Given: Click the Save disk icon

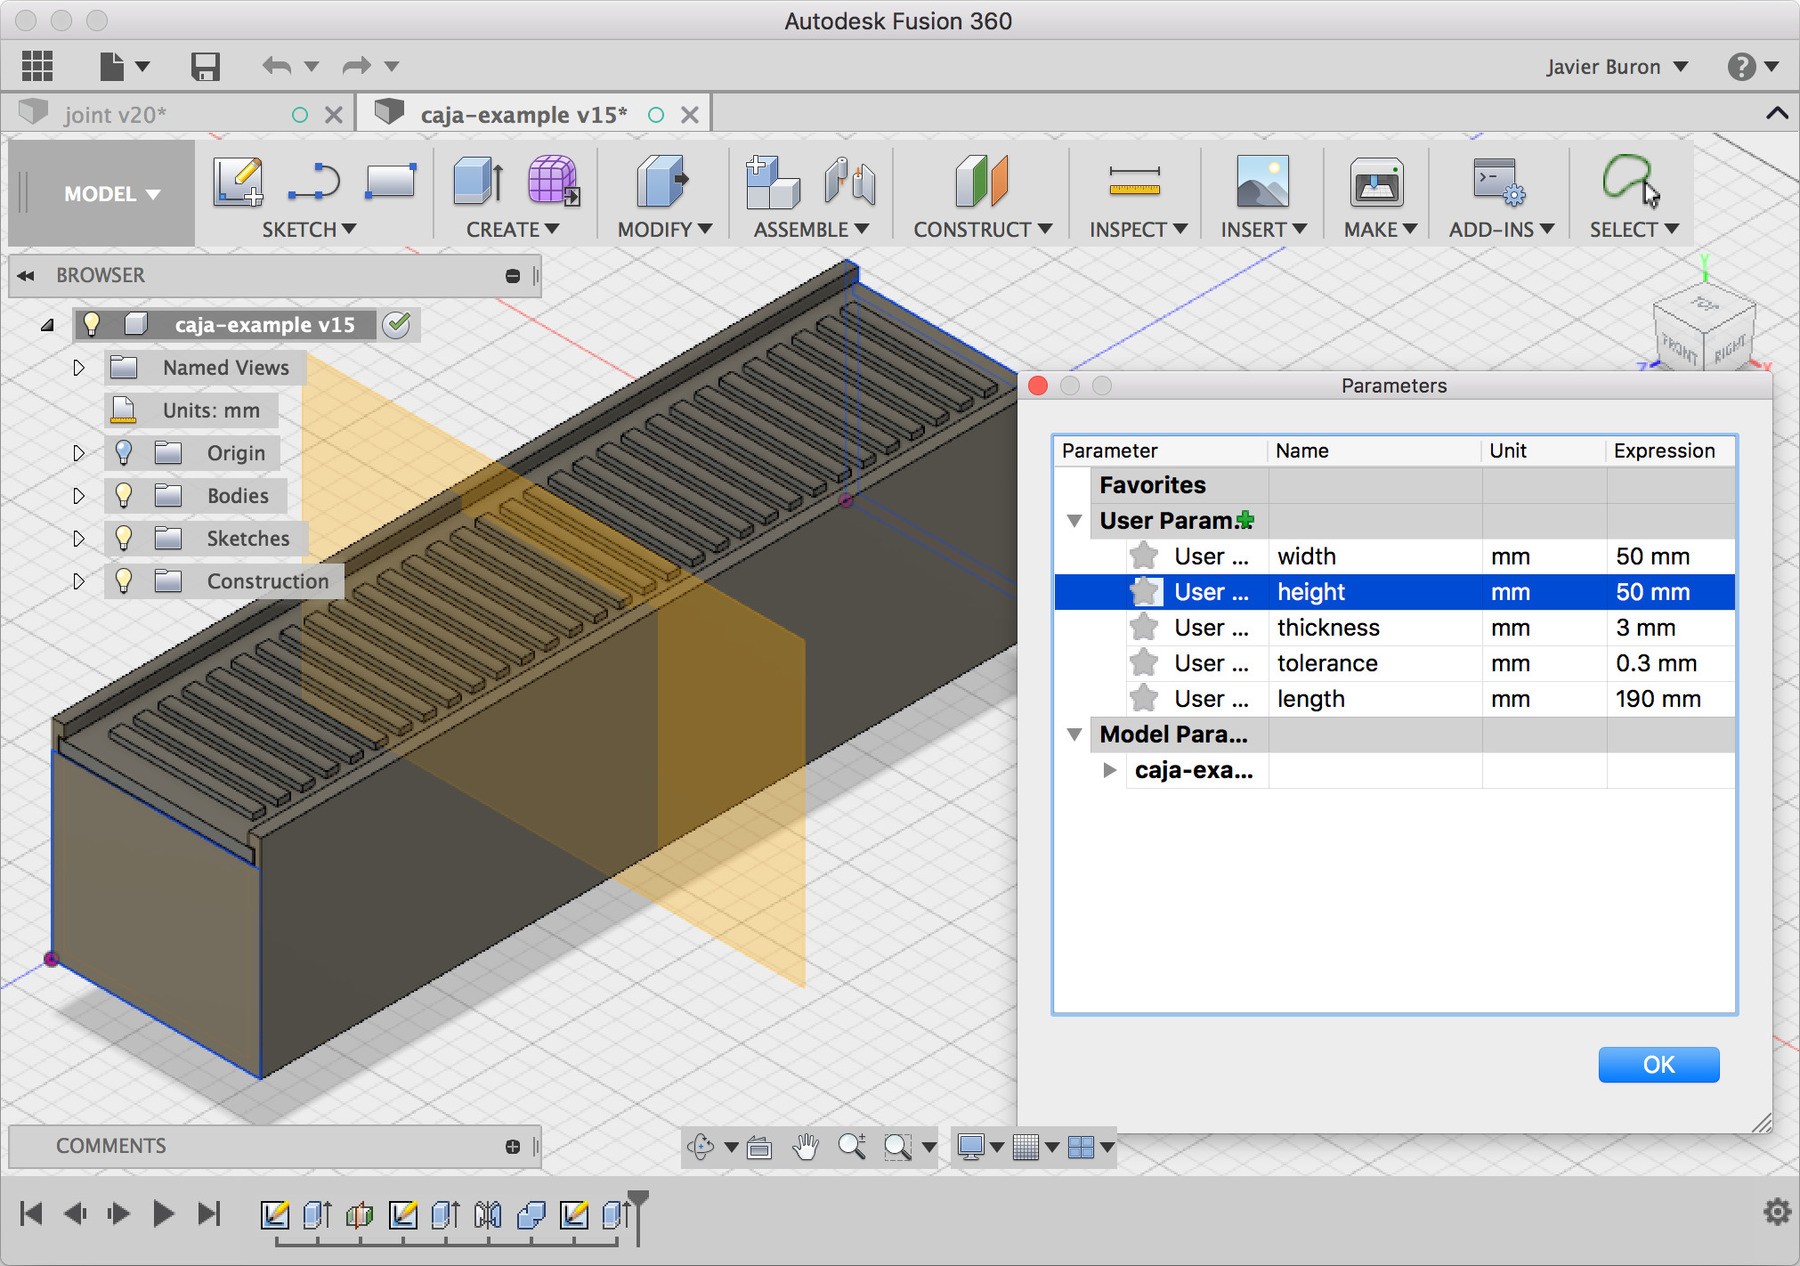Looking at the screenshot, I should click(x=205, y=66).
